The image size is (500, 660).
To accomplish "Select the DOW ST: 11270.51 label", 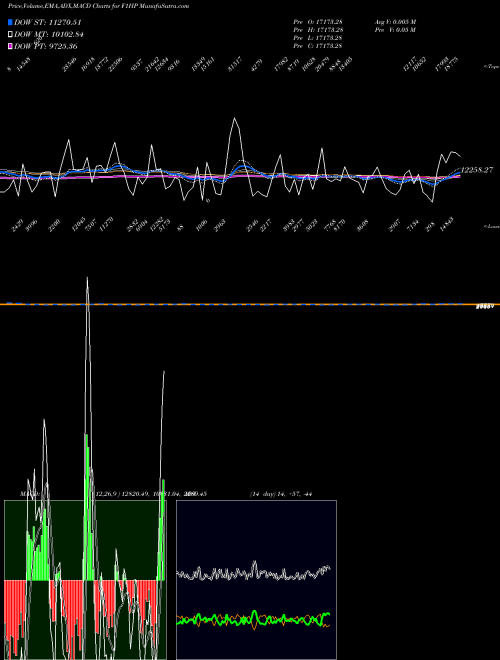I will (x=48, y=22).
